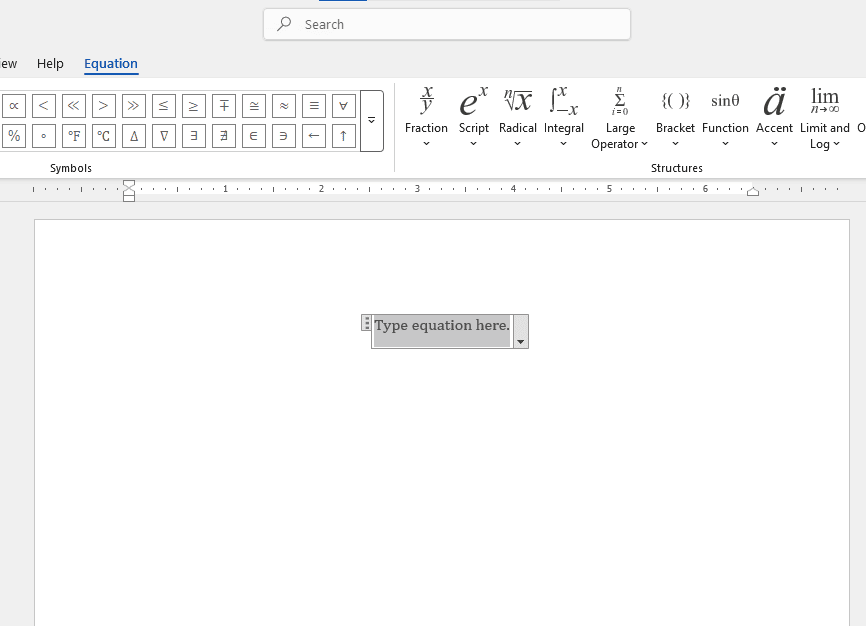Image resolution: width=866 pixels, height=626 pixels.
Task: Open the Accent structures dropdown
Action: point(774,117)
